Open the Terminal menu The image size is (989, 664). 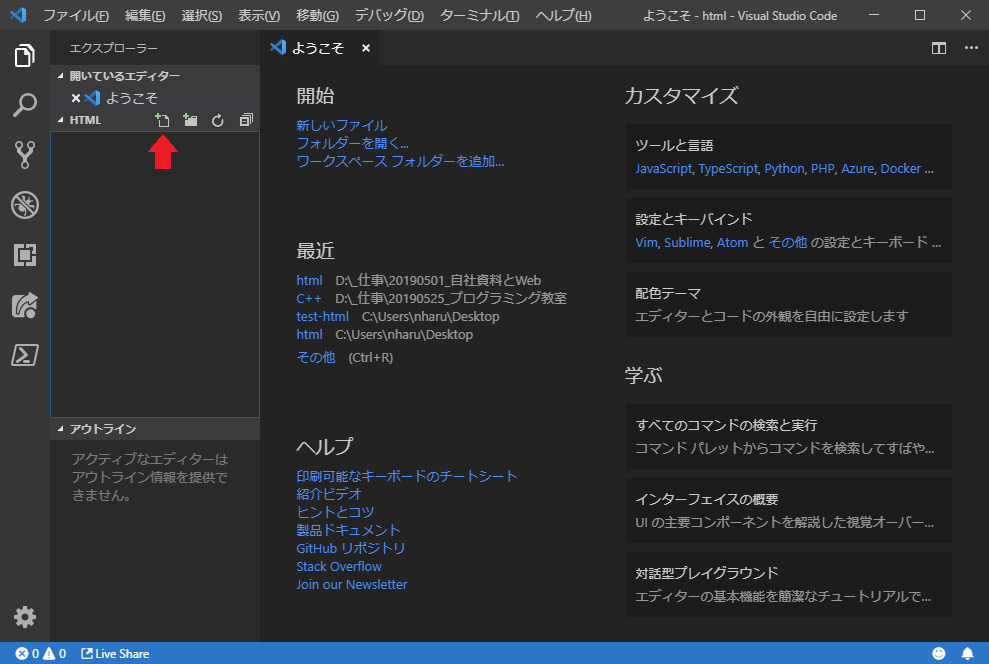tap(480, 15)
